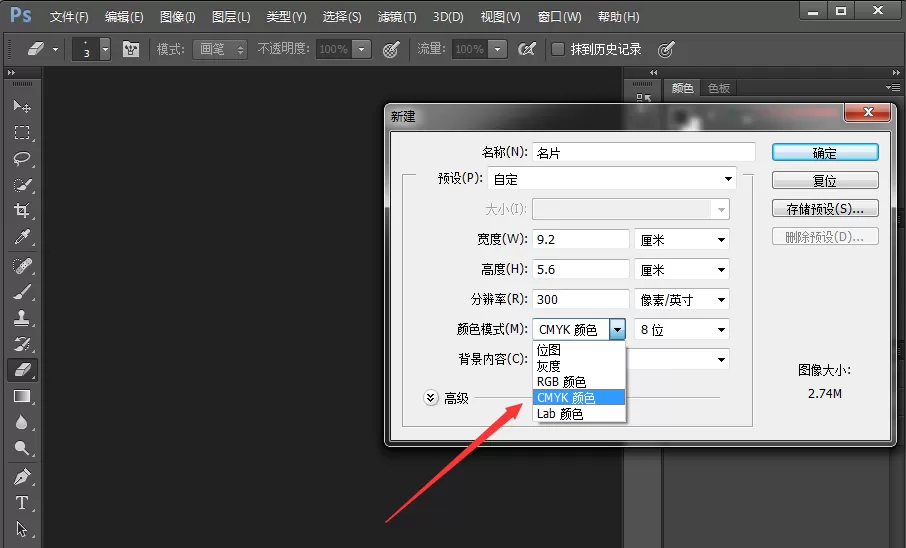
Task: Open the Color panel options menu
Action: tap(893, 87)
